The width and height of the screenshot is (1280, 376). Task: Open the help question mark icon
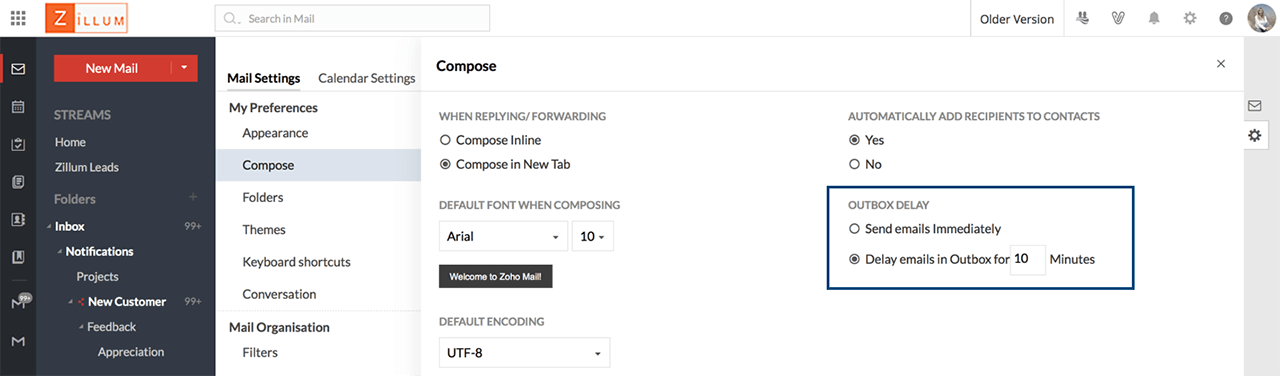tap(1225, 18)
